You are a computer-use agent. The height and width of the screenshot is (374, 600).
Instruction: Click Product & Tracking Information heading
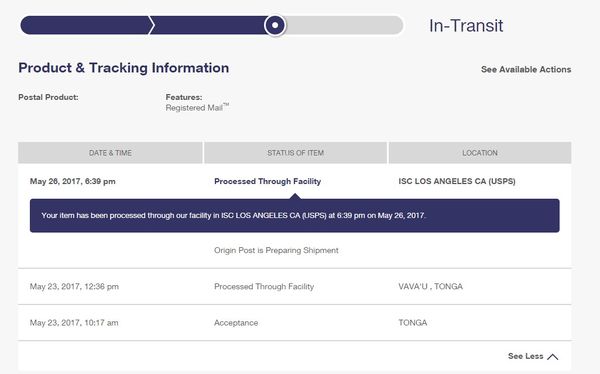[124, 68]
